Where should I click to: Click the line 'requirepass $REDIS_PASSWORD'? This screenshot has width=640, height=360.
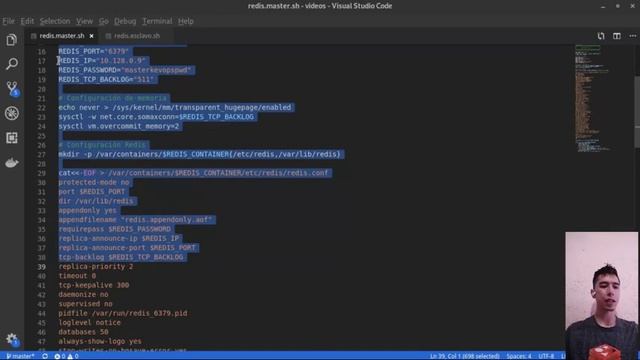(x=115, y=229)
